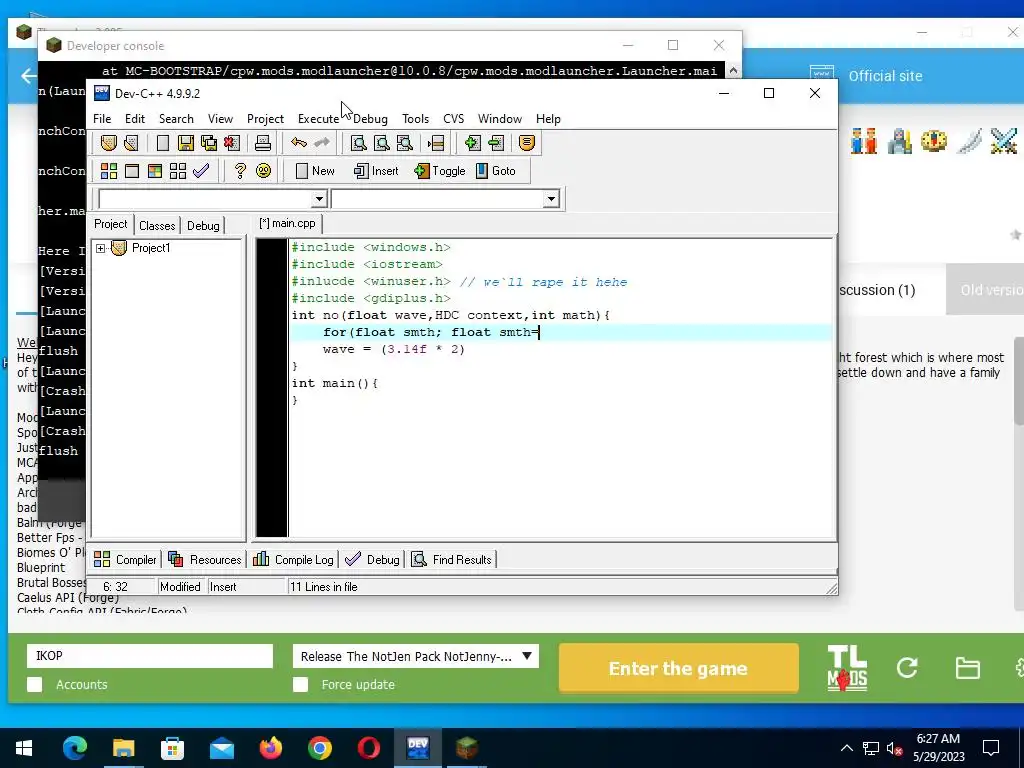Viewport: 1024px width, 768px height.
Task: Open Firefox from the taskbar
Action: coord(270,748)
